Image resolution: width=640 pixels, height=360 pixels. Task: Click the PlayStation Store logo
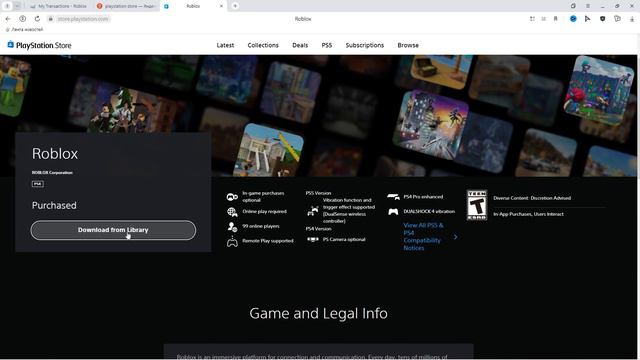click(x=39, y=45)
